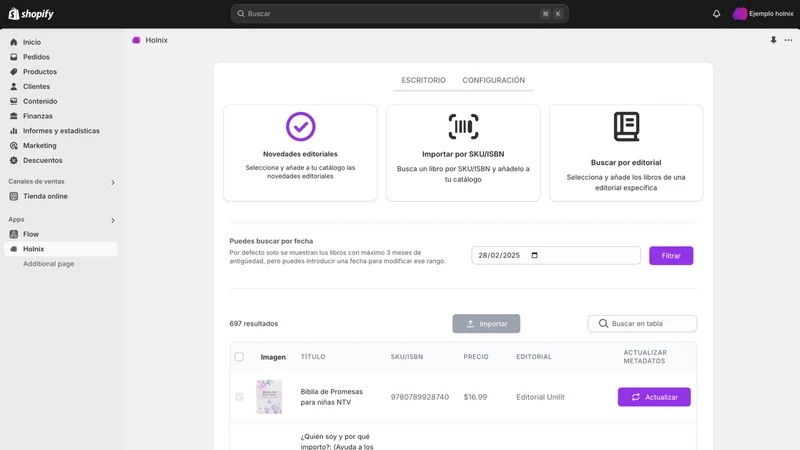800x450 pixels.
Task: Expand the Apps section chevron
Action: tap(113, 220)
